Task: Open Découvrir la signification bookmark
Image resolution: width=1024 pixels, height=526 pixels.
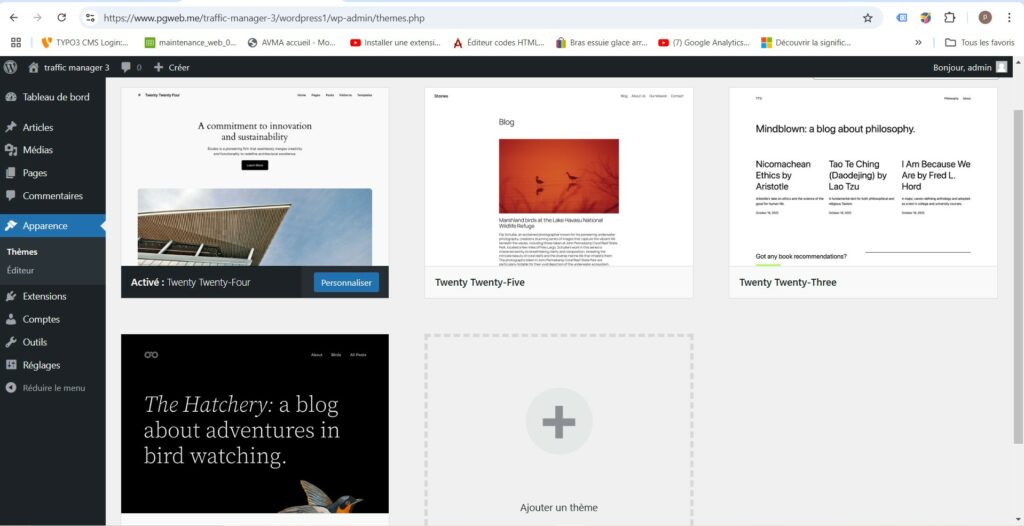Action: click(807, 42)
